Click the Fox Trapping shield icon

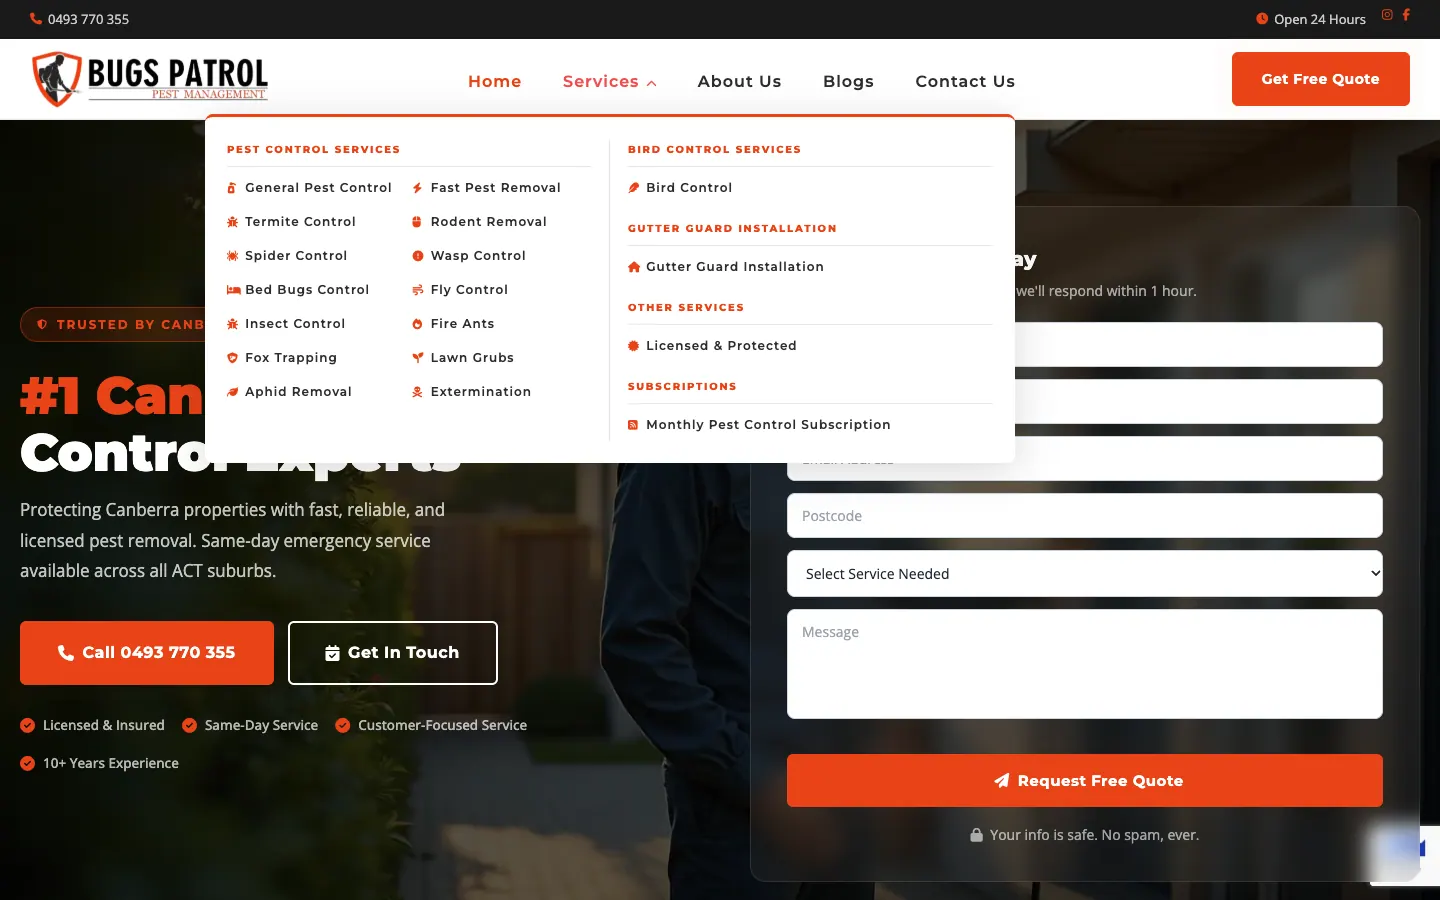[232, 358]
